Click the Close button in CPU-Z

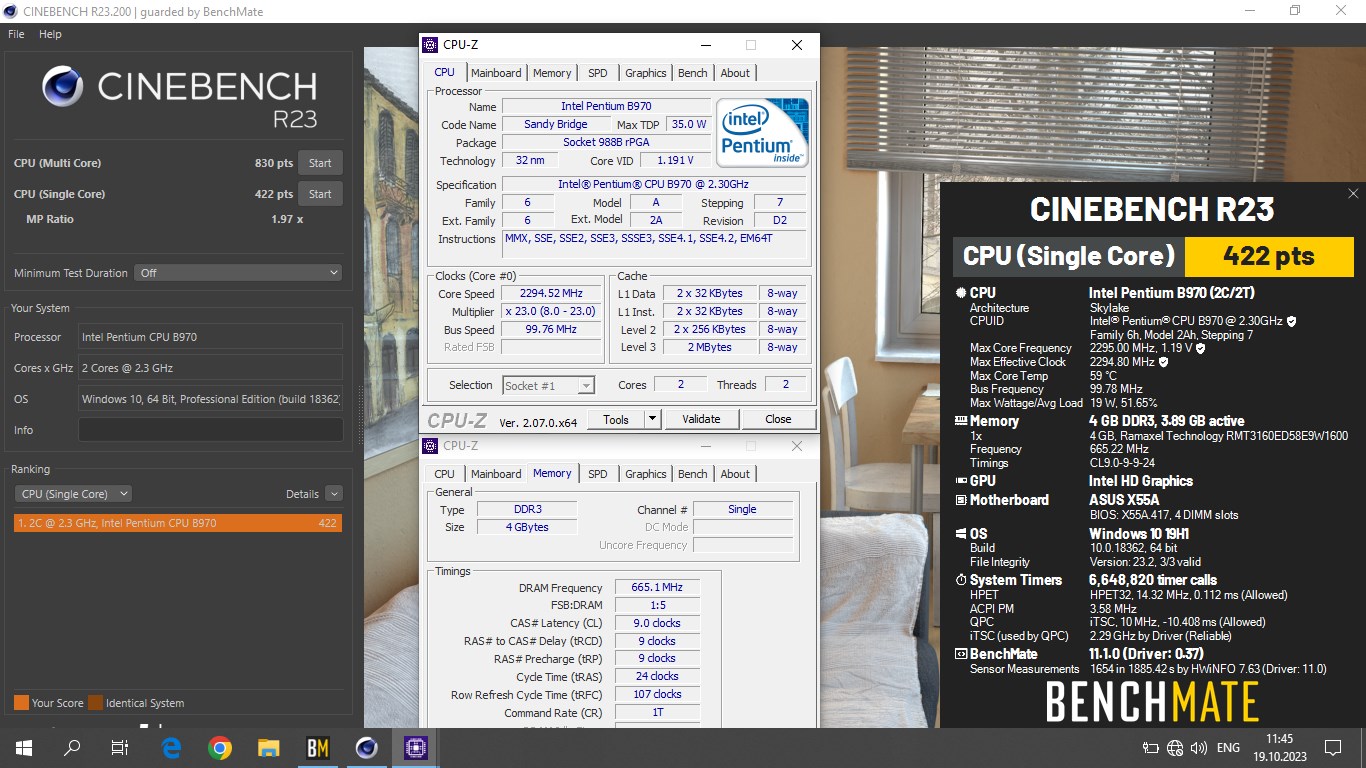[x=778, y=419]
